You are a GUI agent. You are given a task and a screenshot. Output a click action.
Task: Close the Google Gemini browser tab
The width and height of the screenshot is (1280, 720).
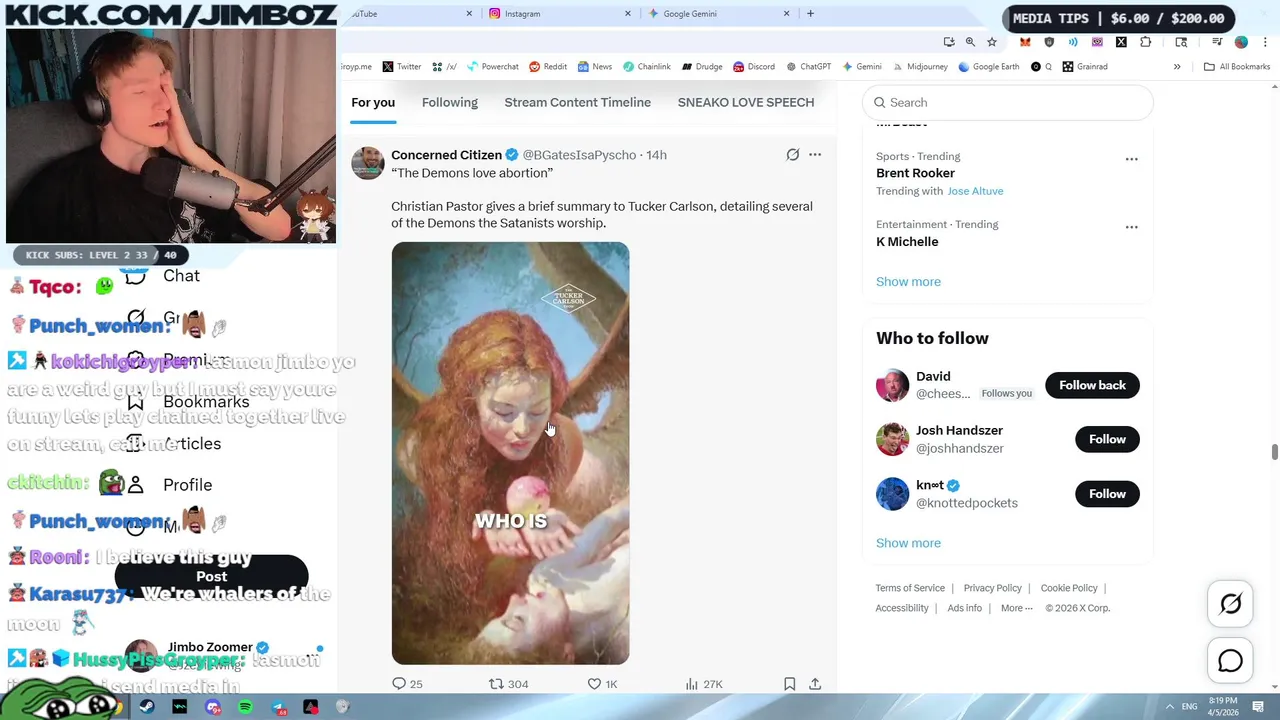pos(786,14)
